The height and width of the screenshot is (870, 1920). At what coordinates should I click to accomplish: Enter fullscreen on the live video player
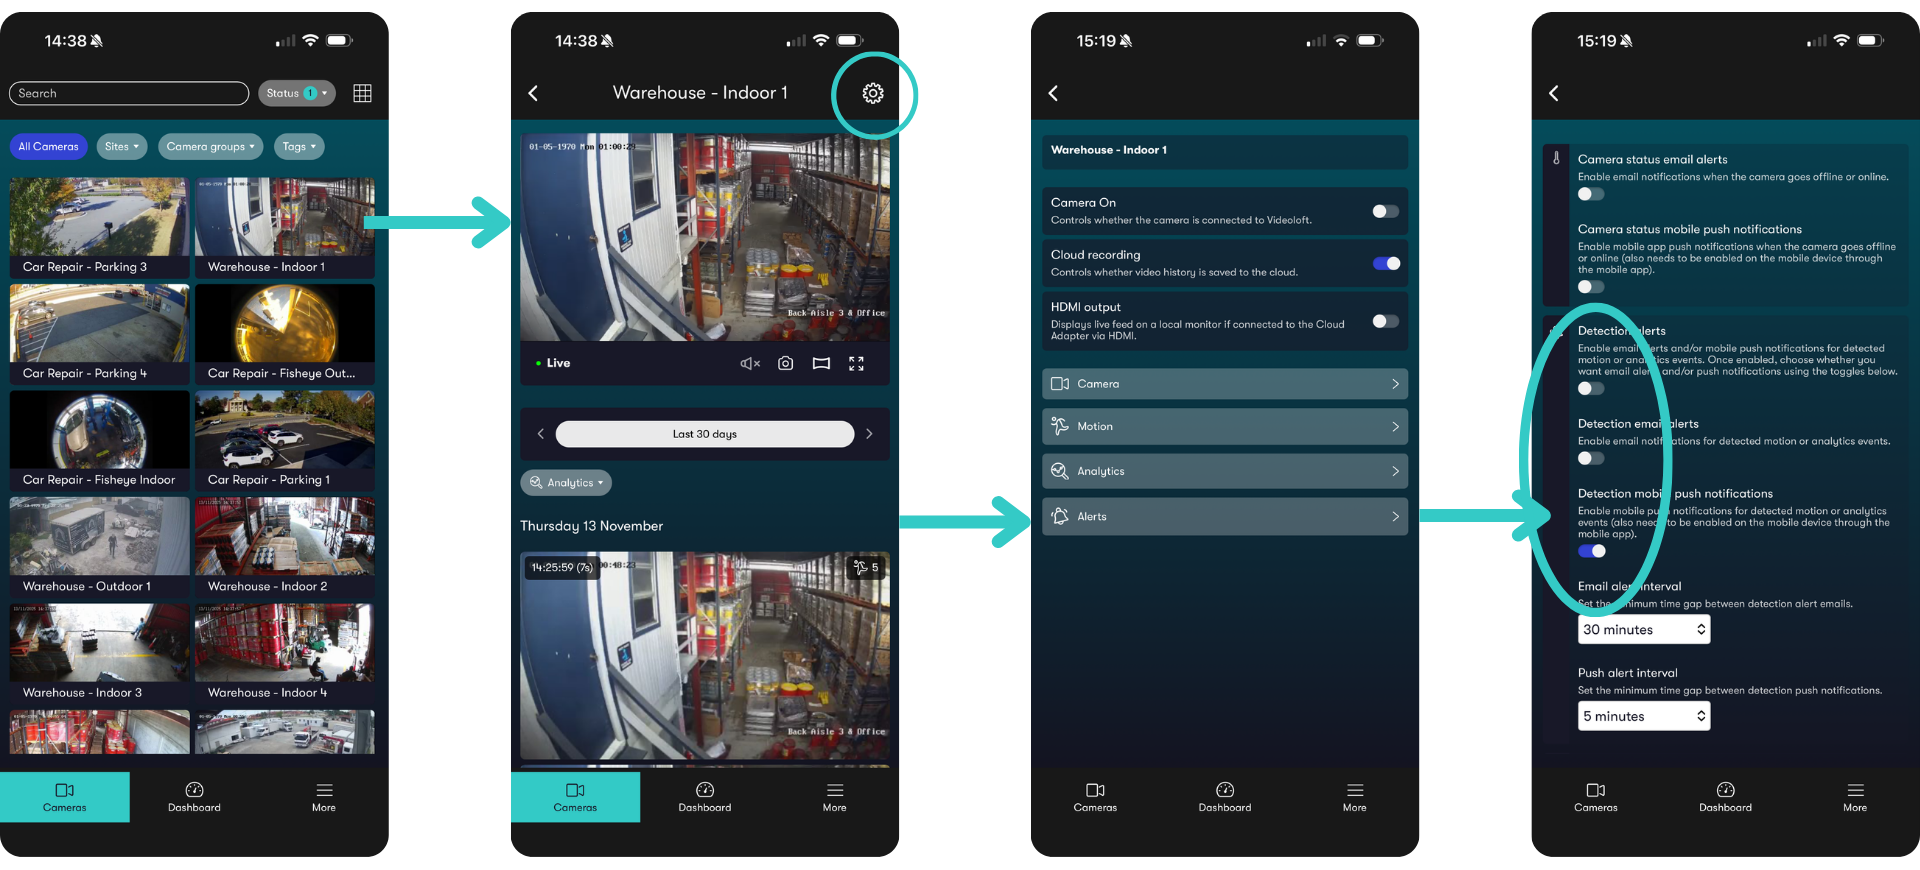coord(856,363)
